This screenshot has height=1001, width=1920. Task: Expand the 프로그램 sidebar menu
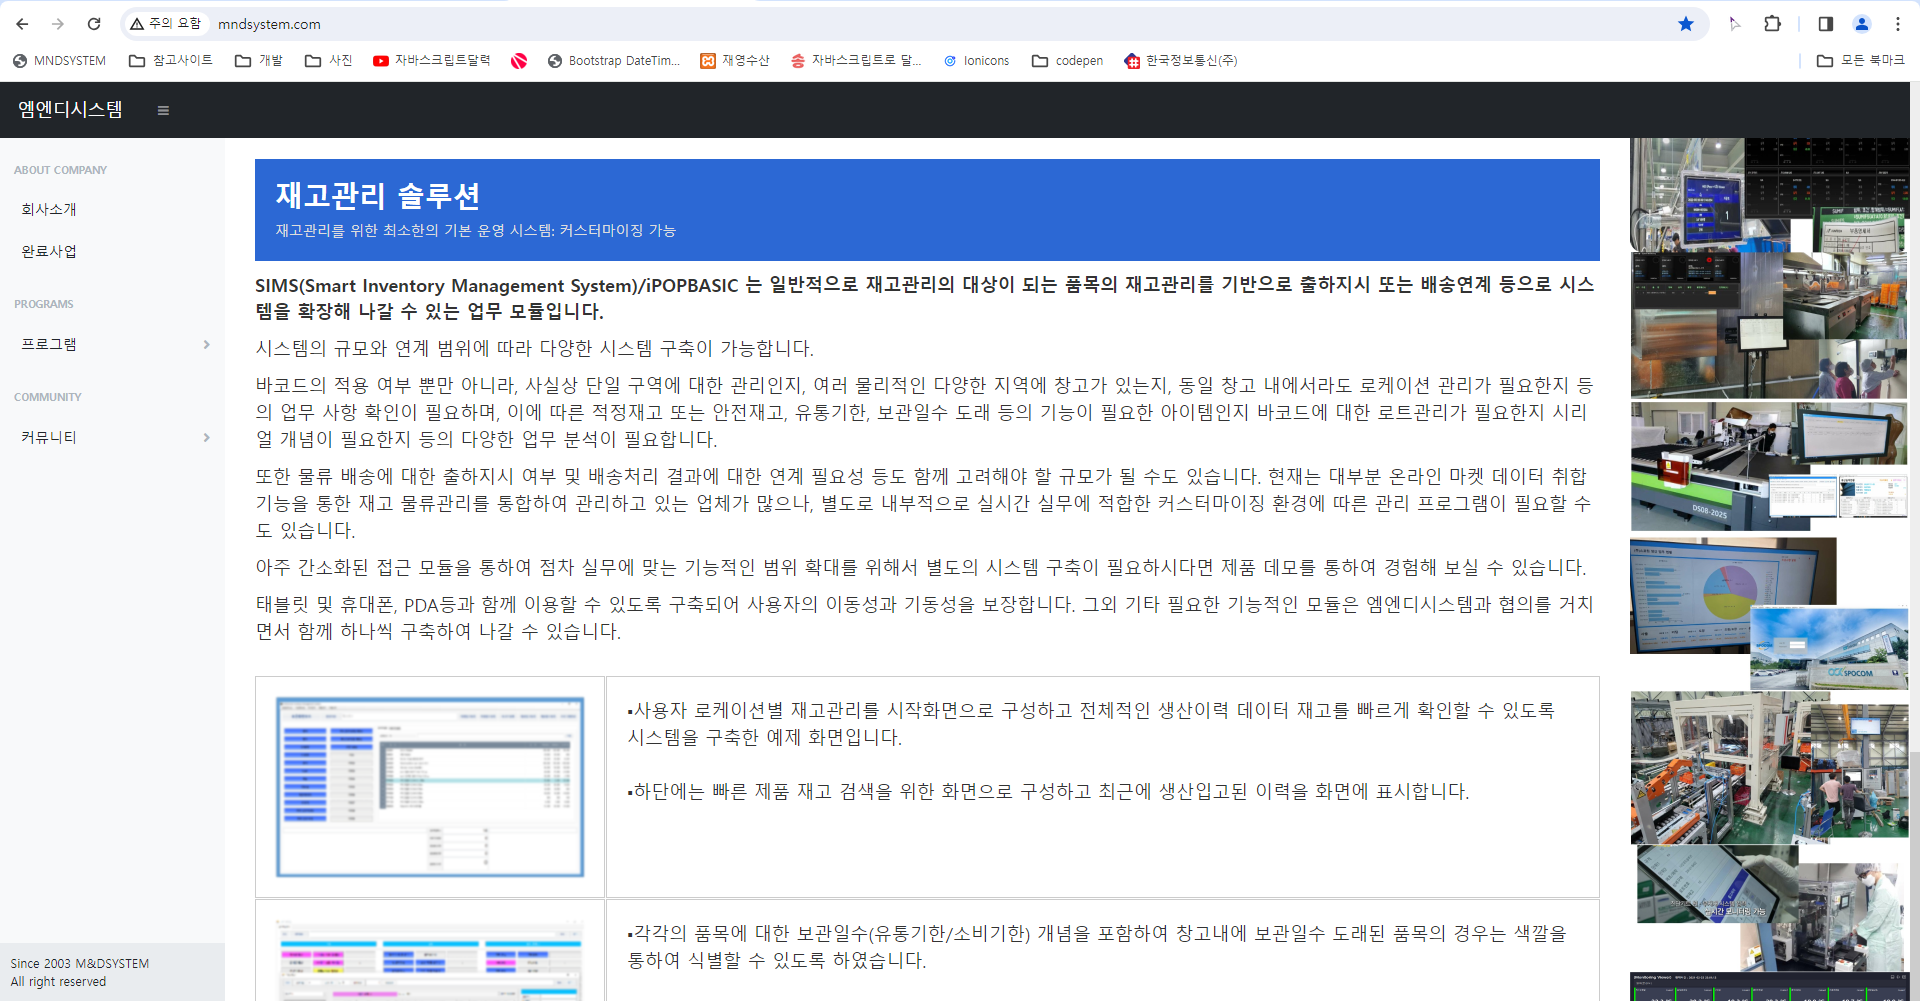112,344
